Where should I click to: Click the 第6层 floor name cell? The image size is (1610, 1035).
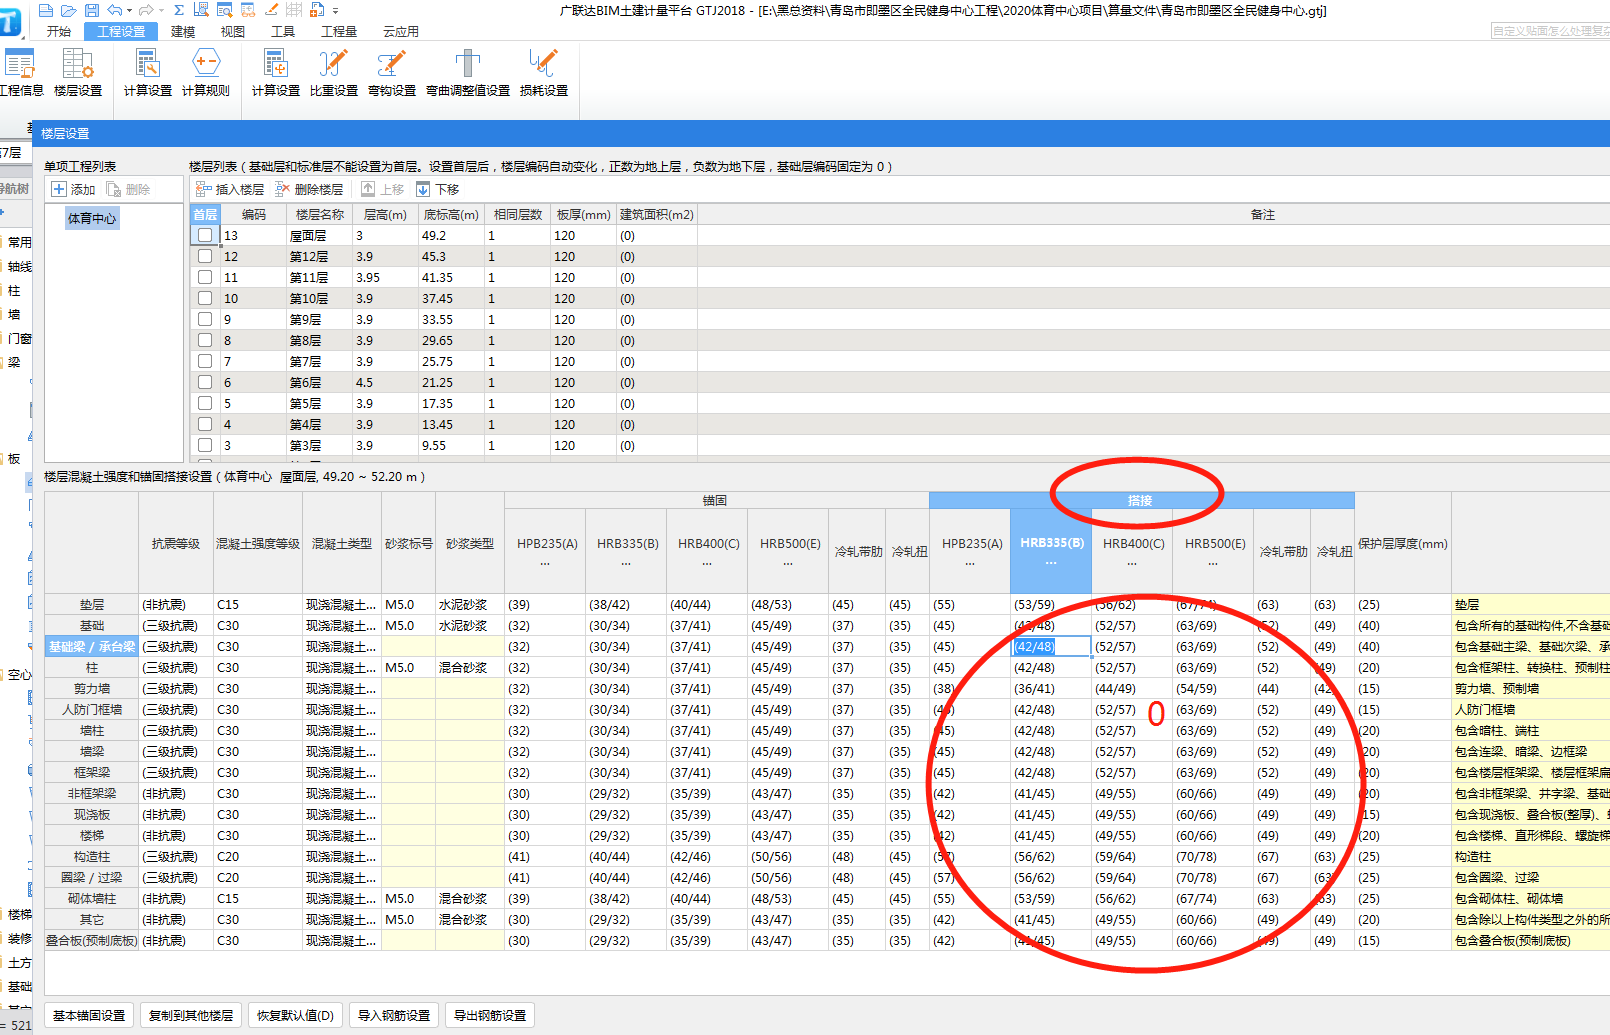tap(320, 383)
